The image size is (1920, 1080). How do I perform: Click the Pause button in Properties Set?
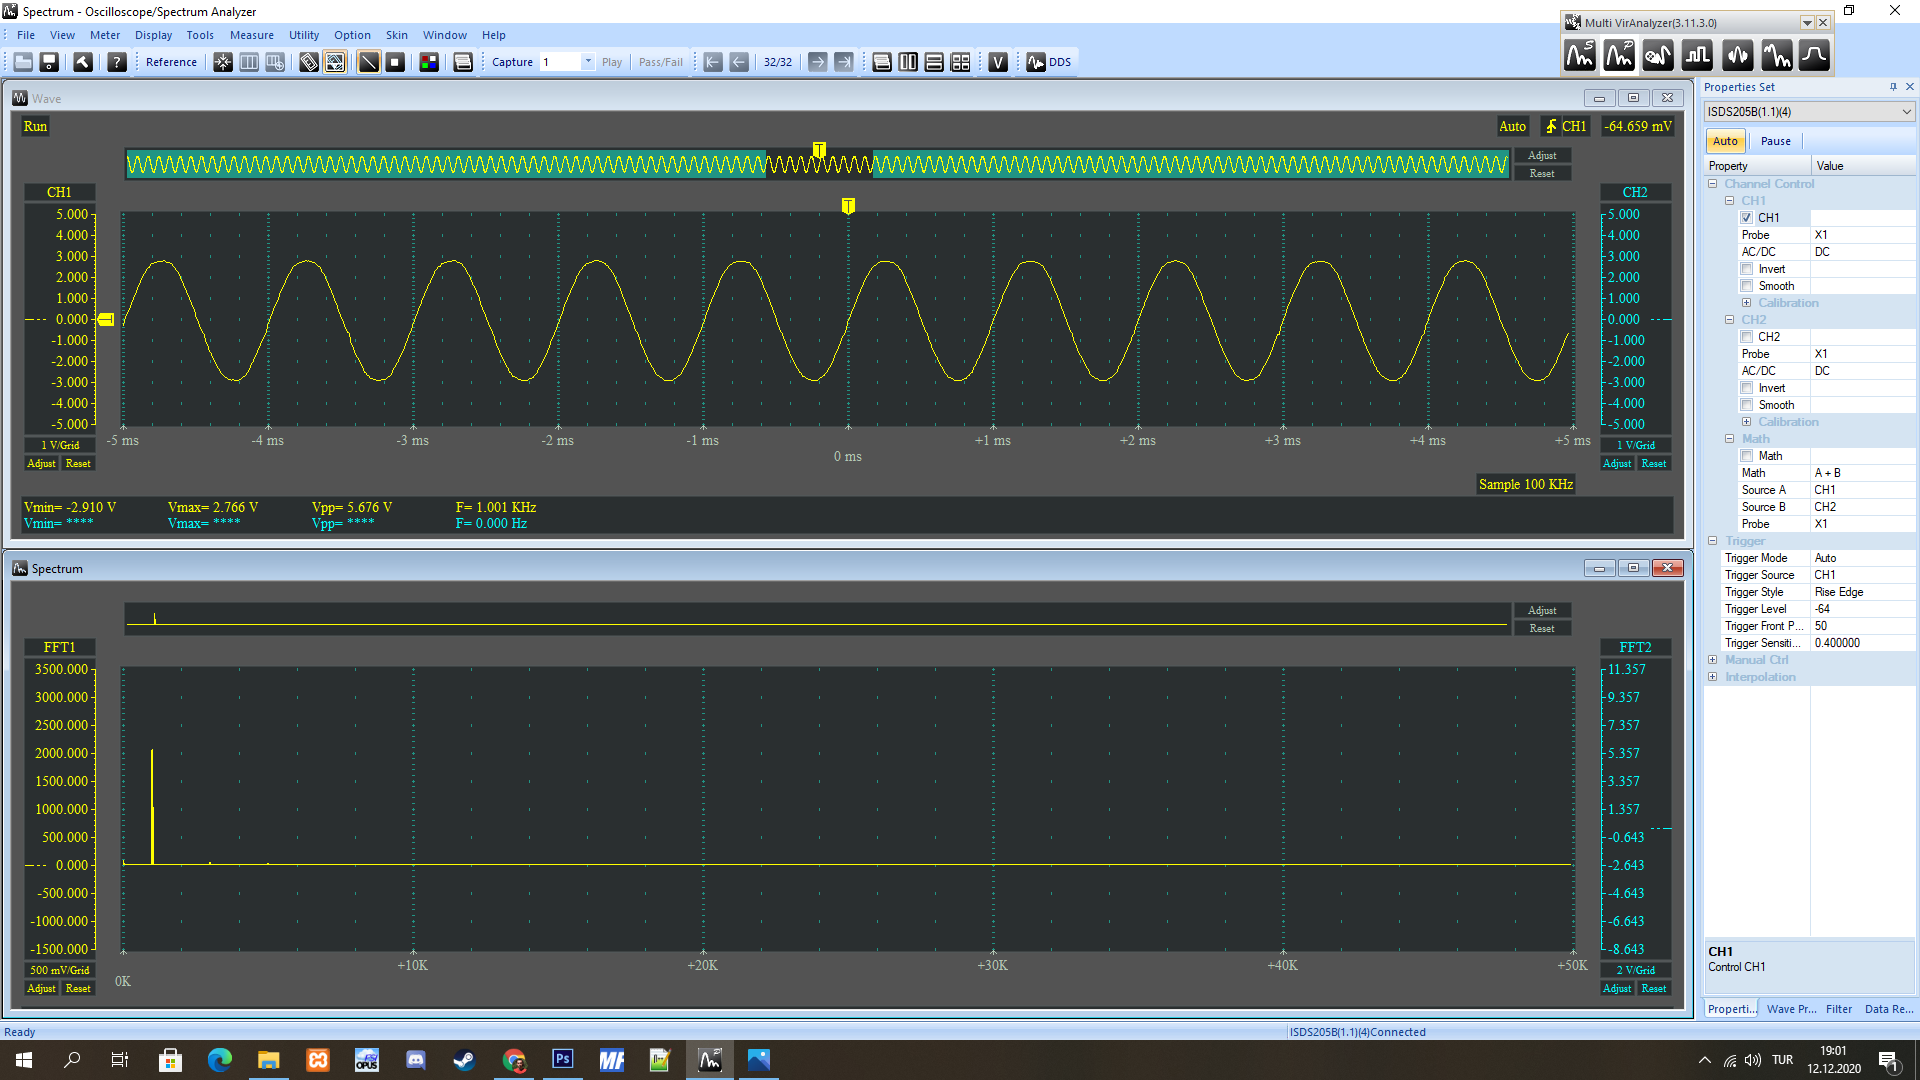point(1775,142)
